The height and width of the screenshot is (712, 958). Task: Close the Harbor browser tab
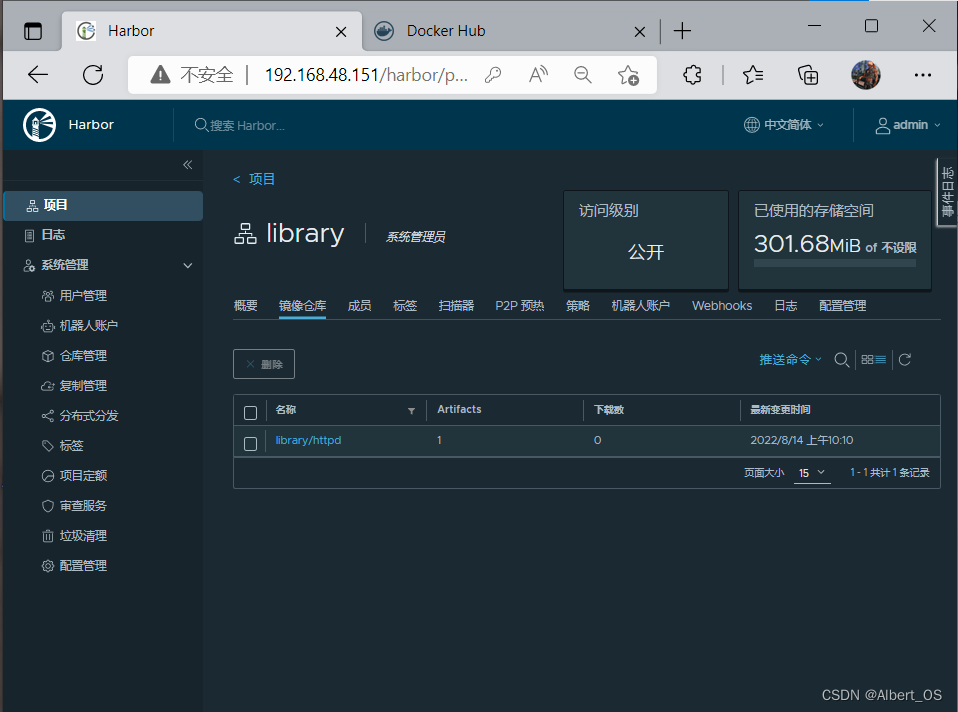341,31
